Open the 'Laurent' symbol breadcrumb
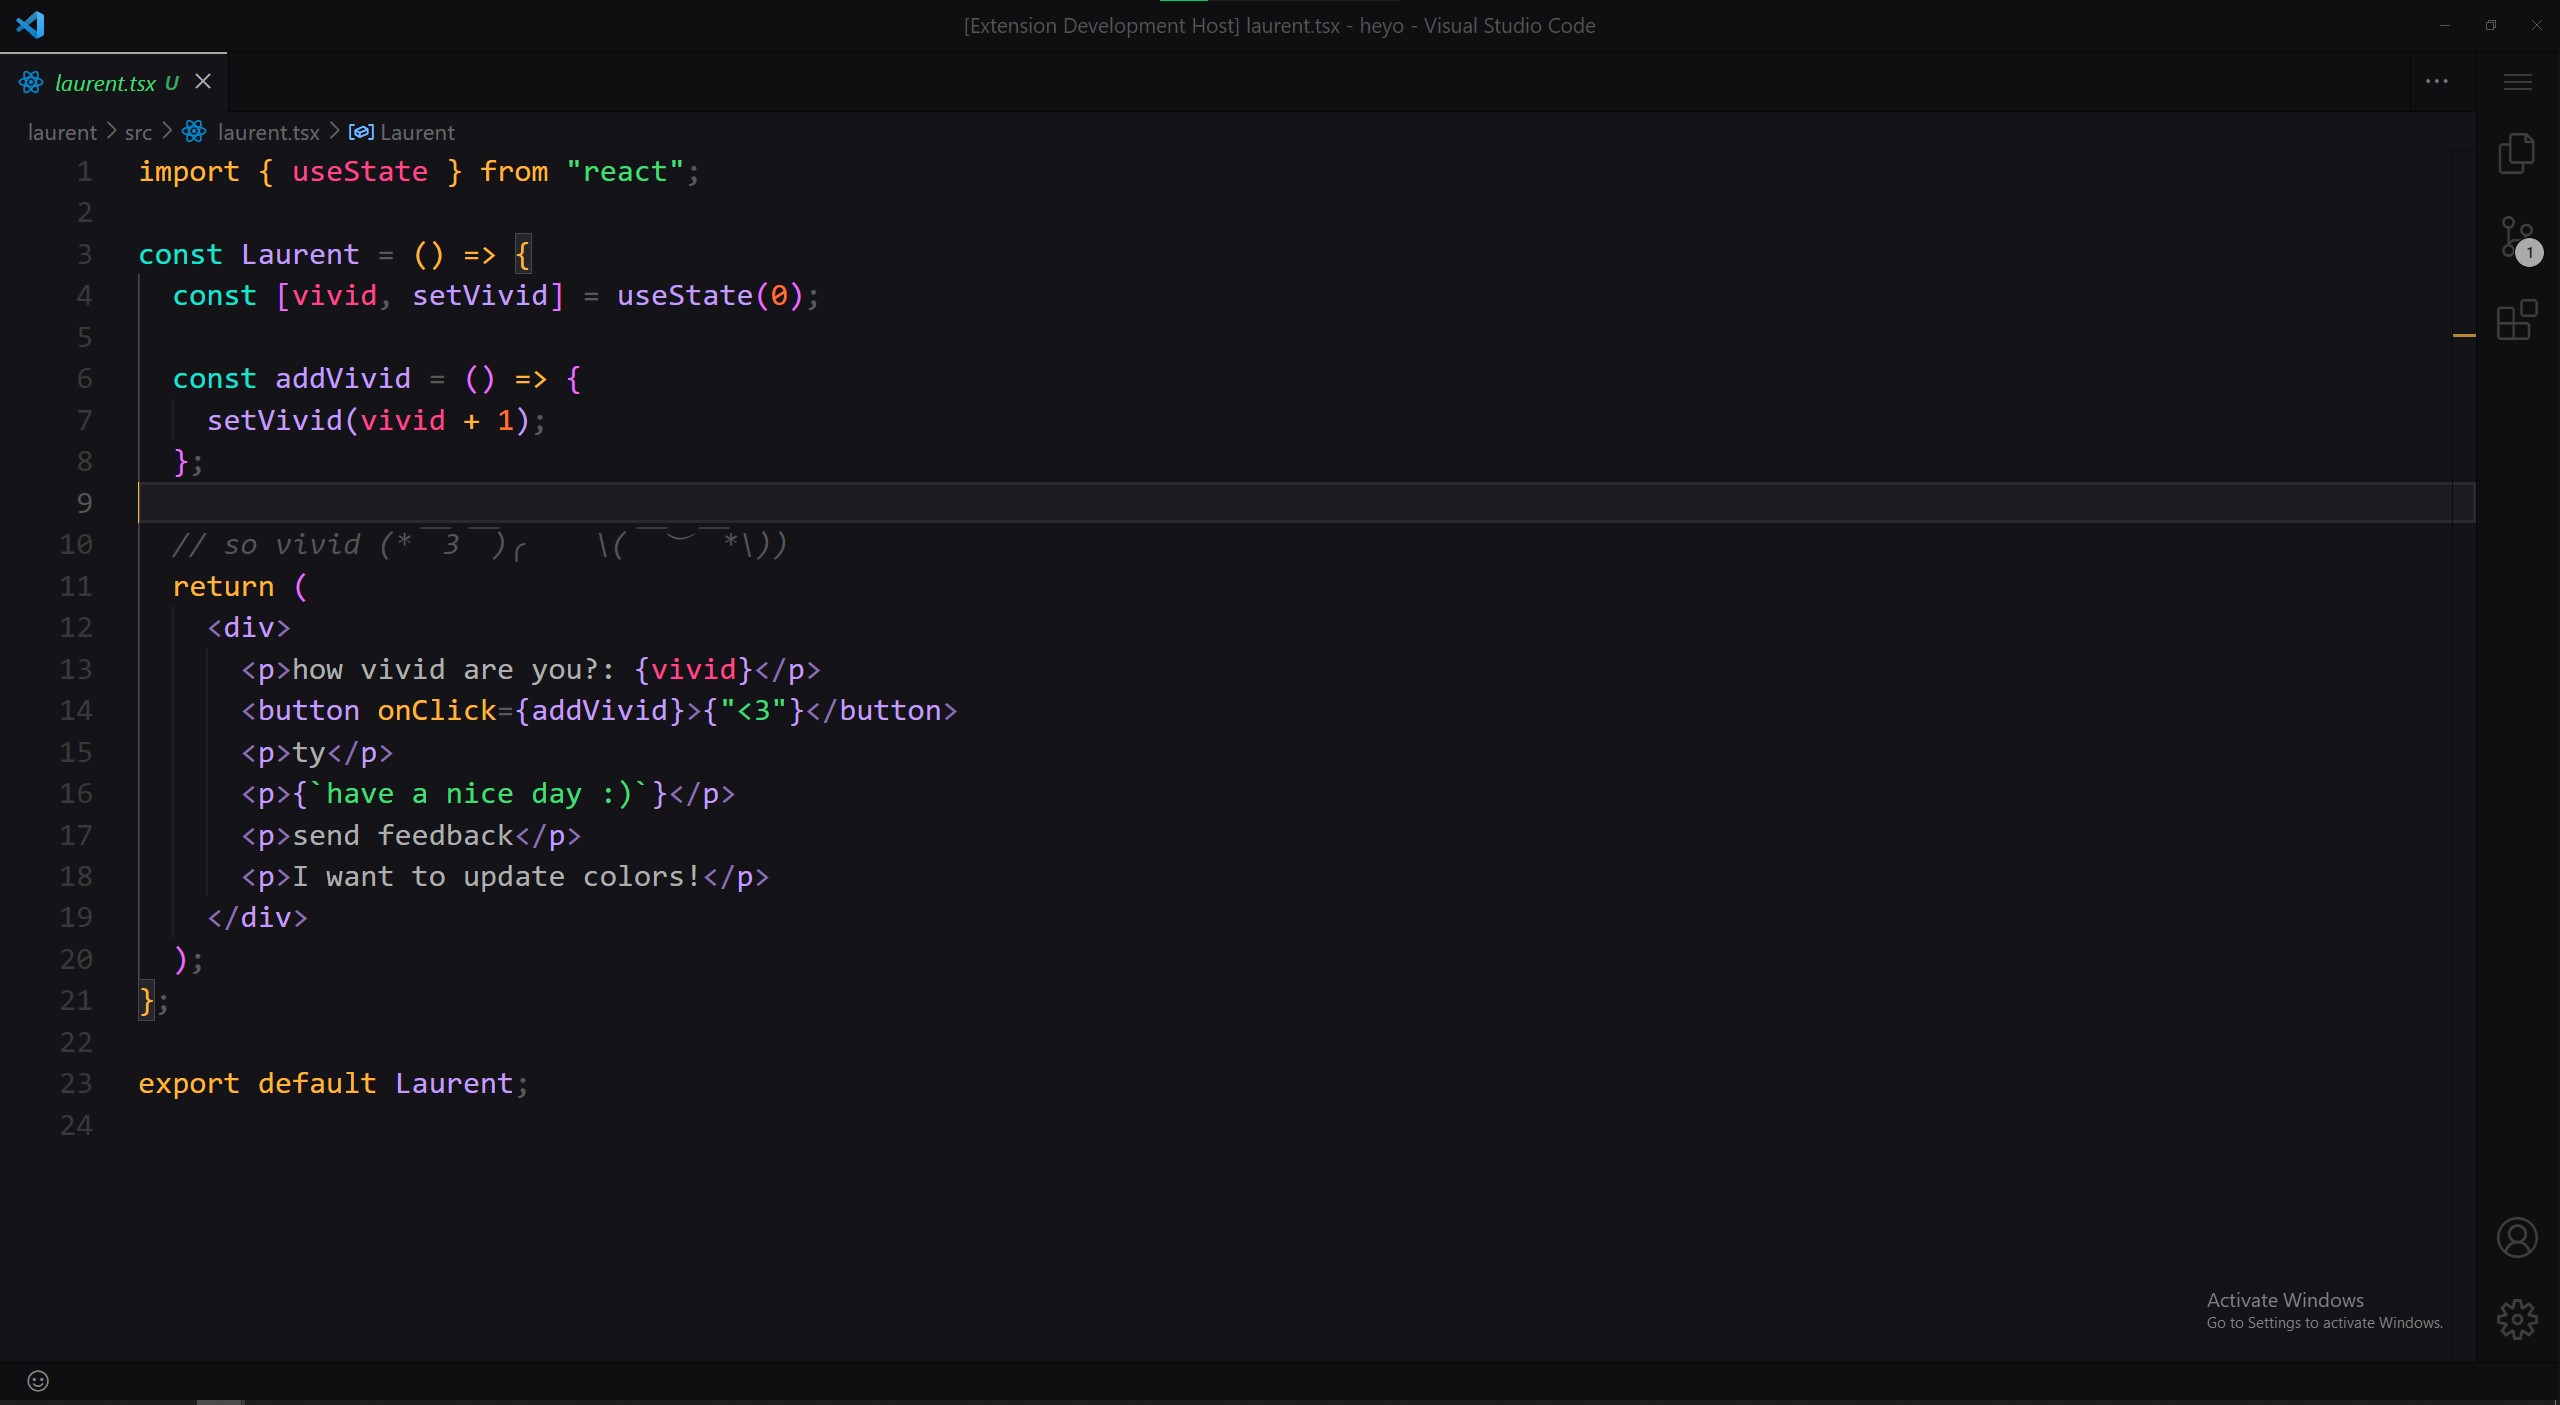 coord(416,132)
